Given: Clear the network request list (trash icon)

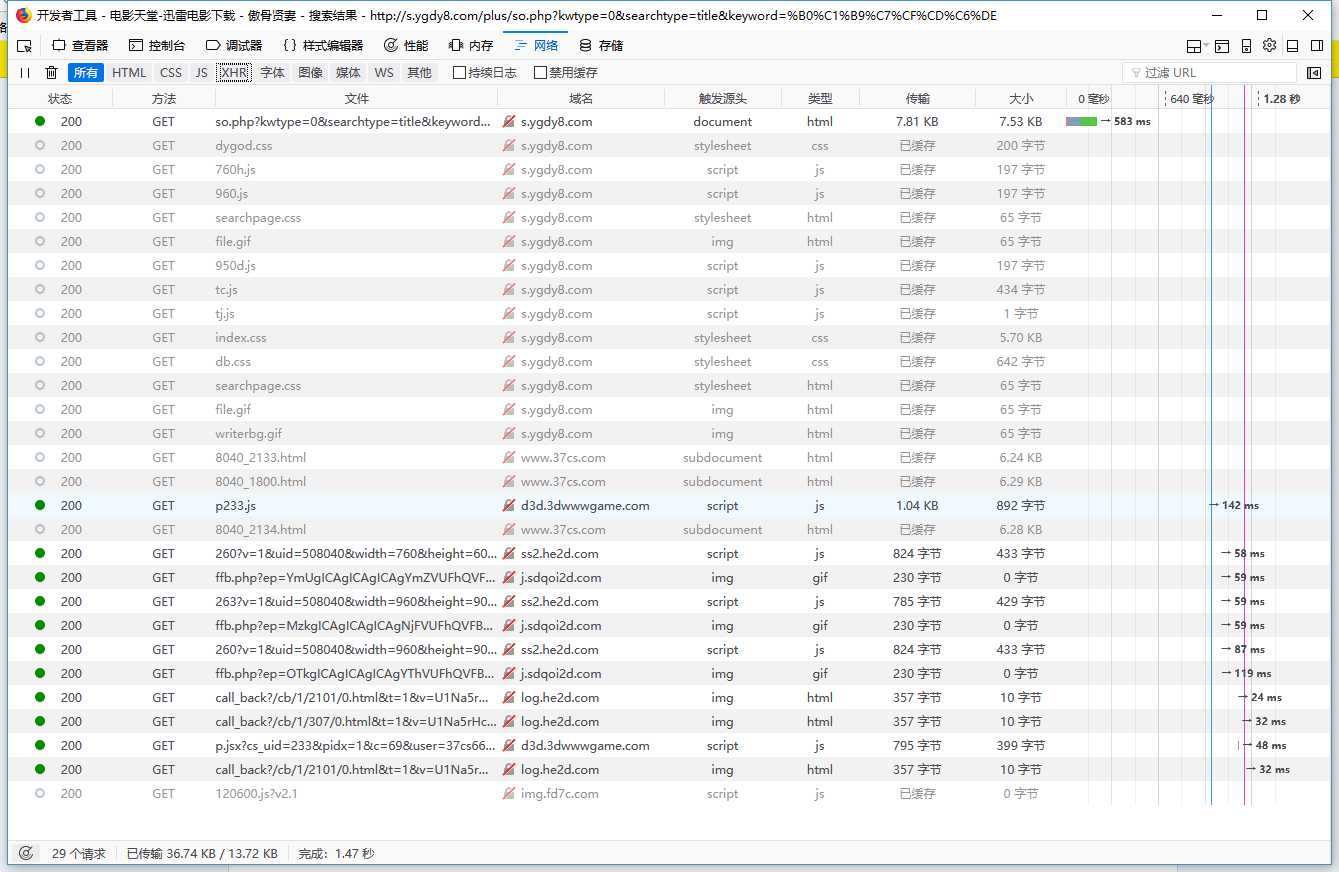Looking at the screenshot, I should point(51,73).
